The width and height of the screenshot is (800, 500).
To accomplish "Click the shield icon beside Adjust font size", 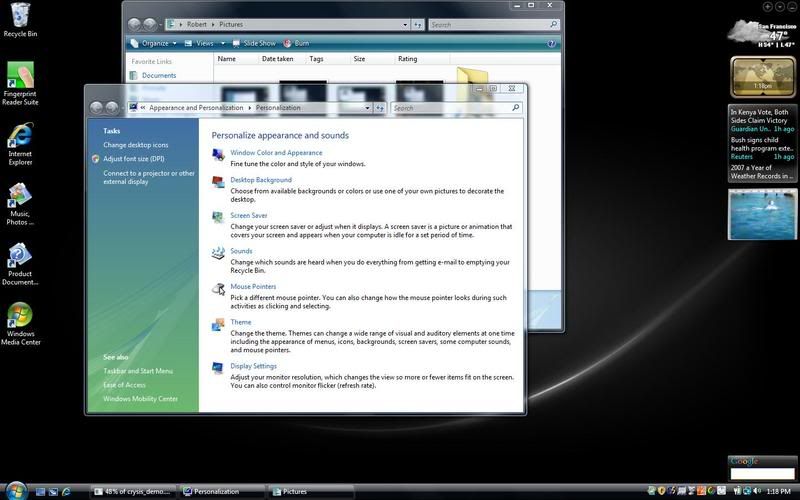I will pos(95,159).
